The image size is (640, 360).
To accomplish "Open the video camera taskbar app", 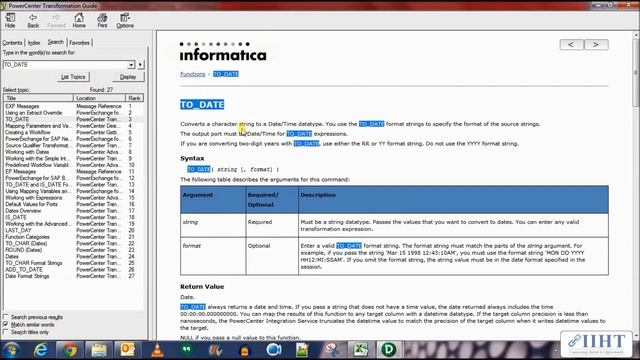I will [x=273, y=350].
